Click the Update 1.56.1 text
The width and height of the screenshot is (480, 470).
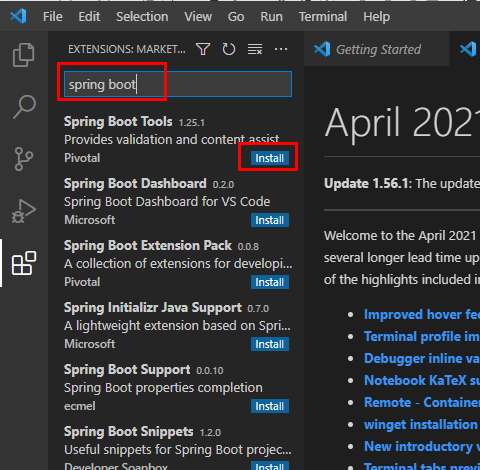point(368,184)
